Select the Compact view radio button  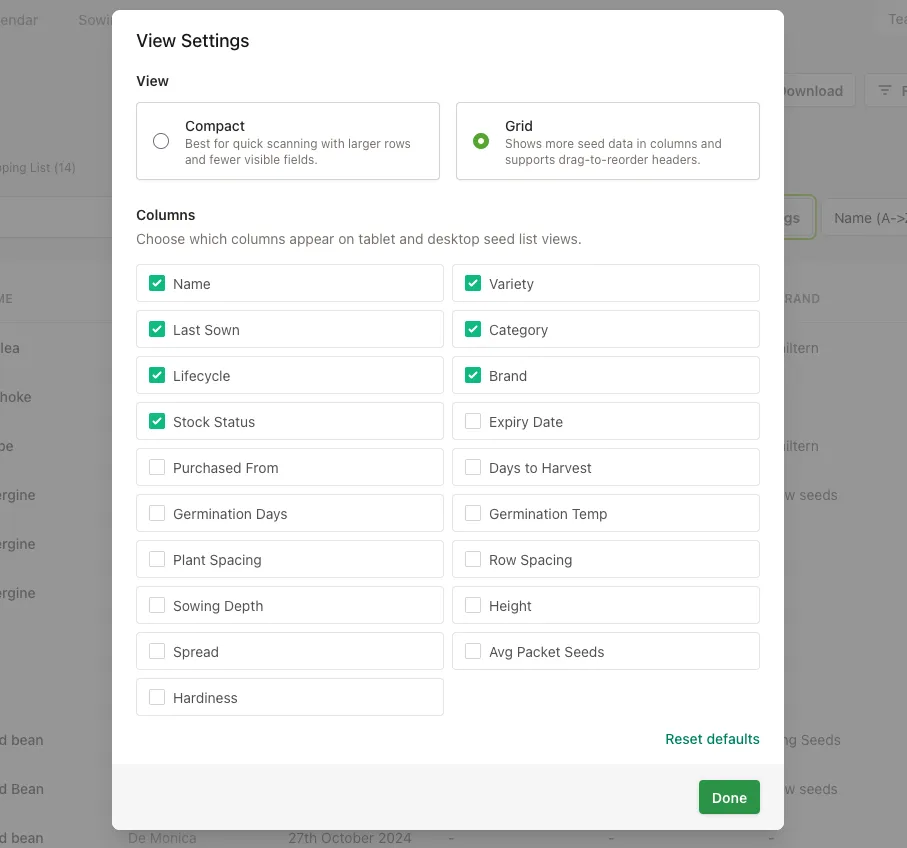click(x=161, y=141)
